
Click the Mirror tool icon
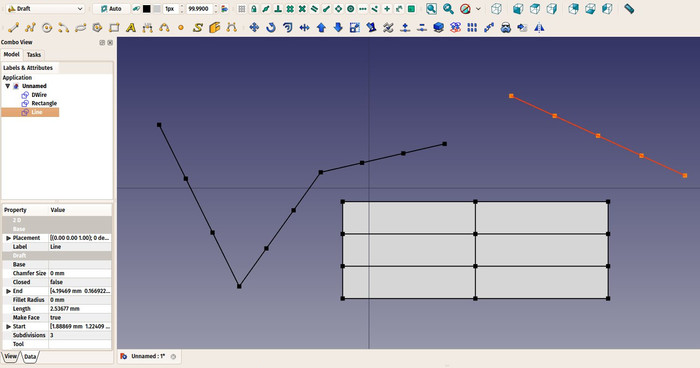pyautogui.click(x=539, y=28)
